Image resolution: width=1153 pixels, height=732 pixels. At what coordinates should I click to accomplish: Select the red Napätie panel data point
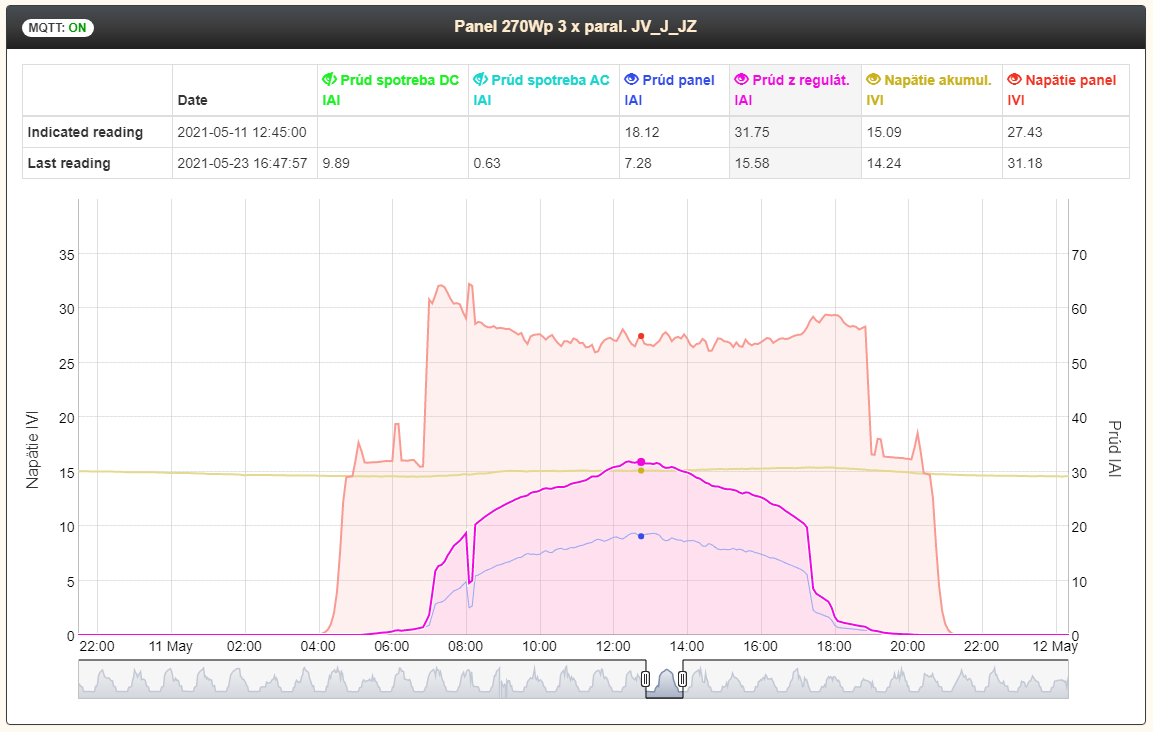pyautogui.click(x=641, y=336)
